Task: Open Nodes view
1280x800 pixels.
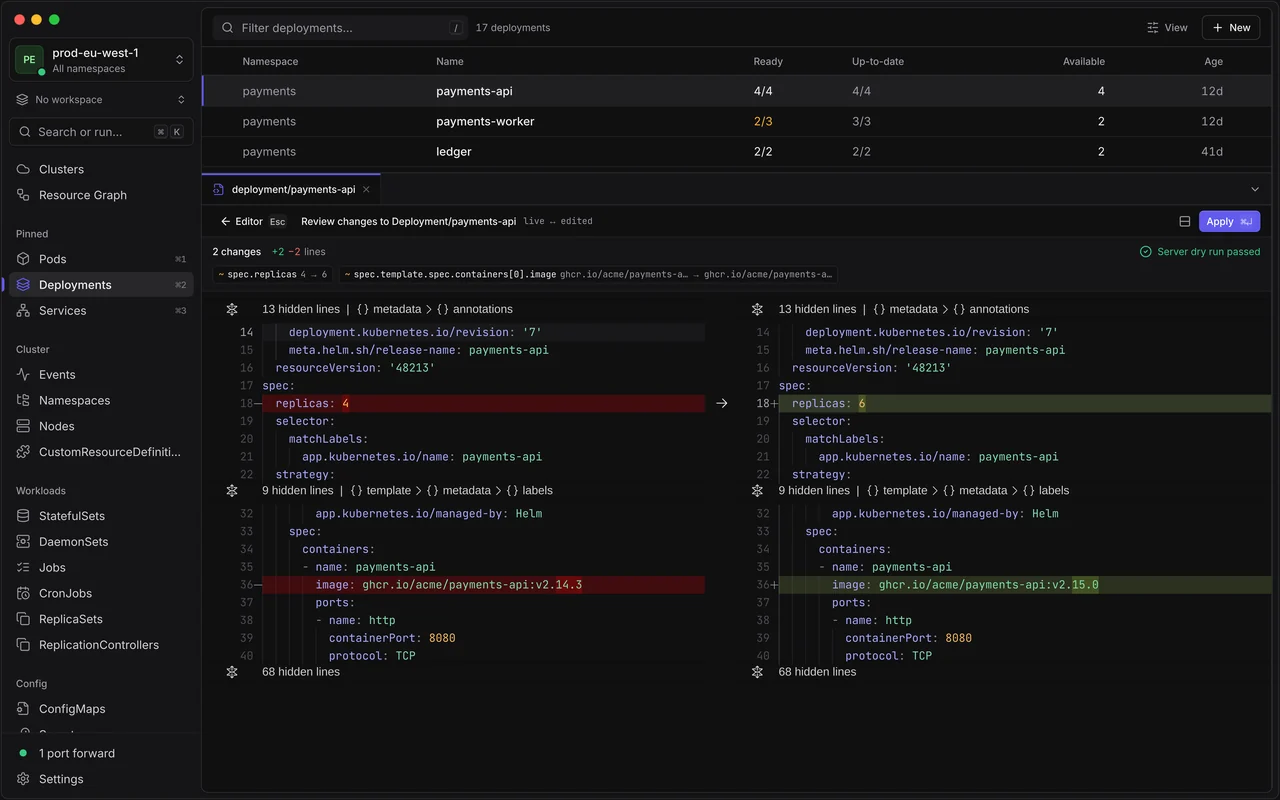Action: 101,426
